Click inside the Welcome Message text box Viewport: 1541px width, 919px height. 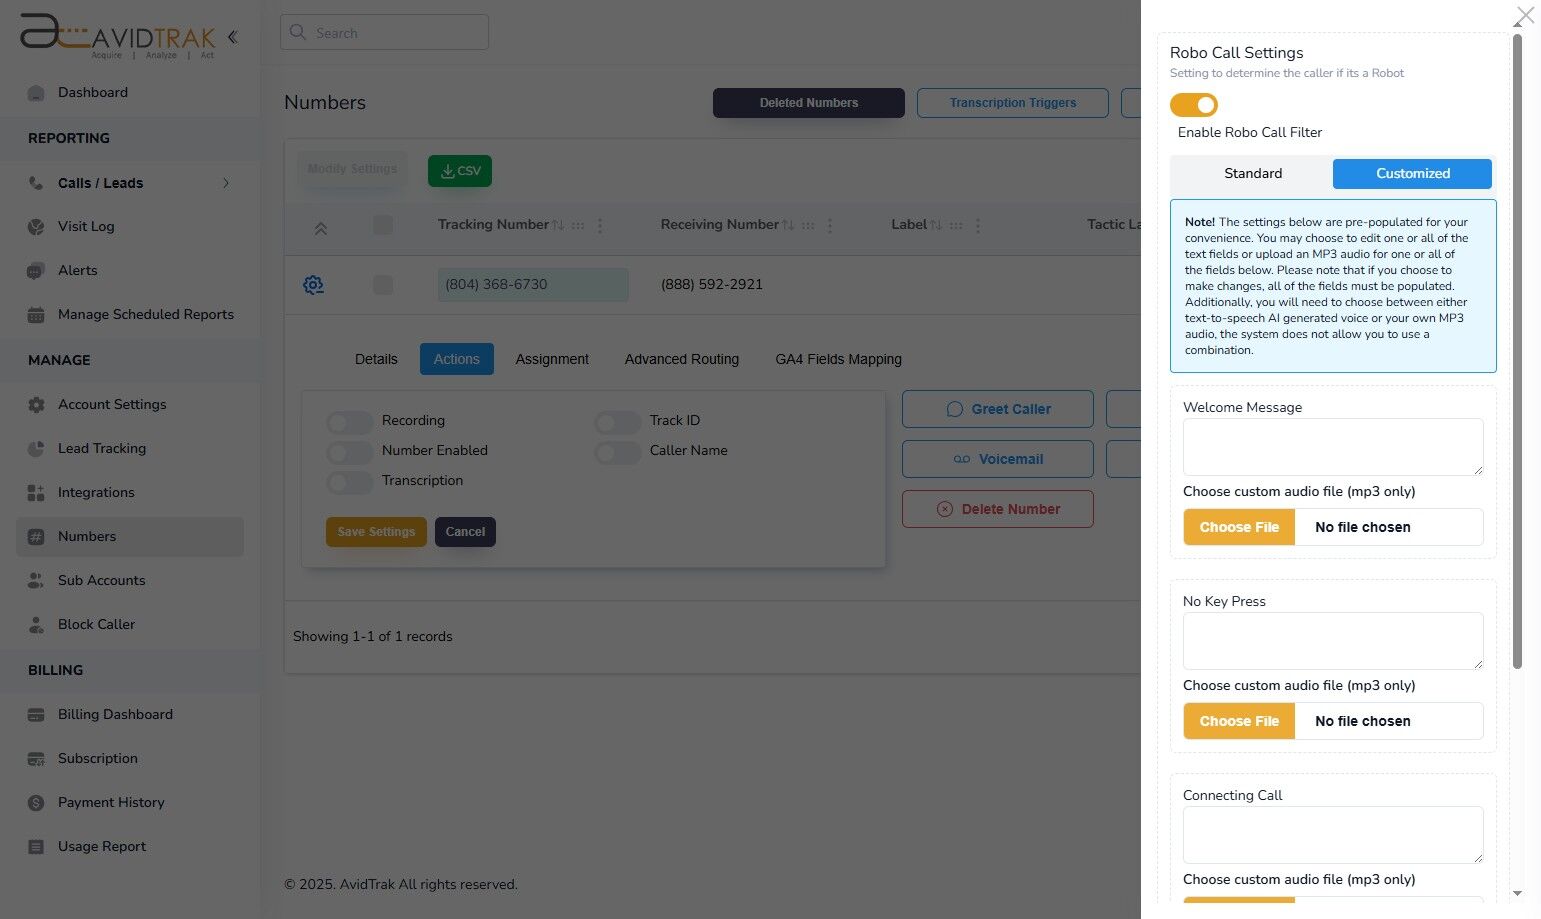1332,446
